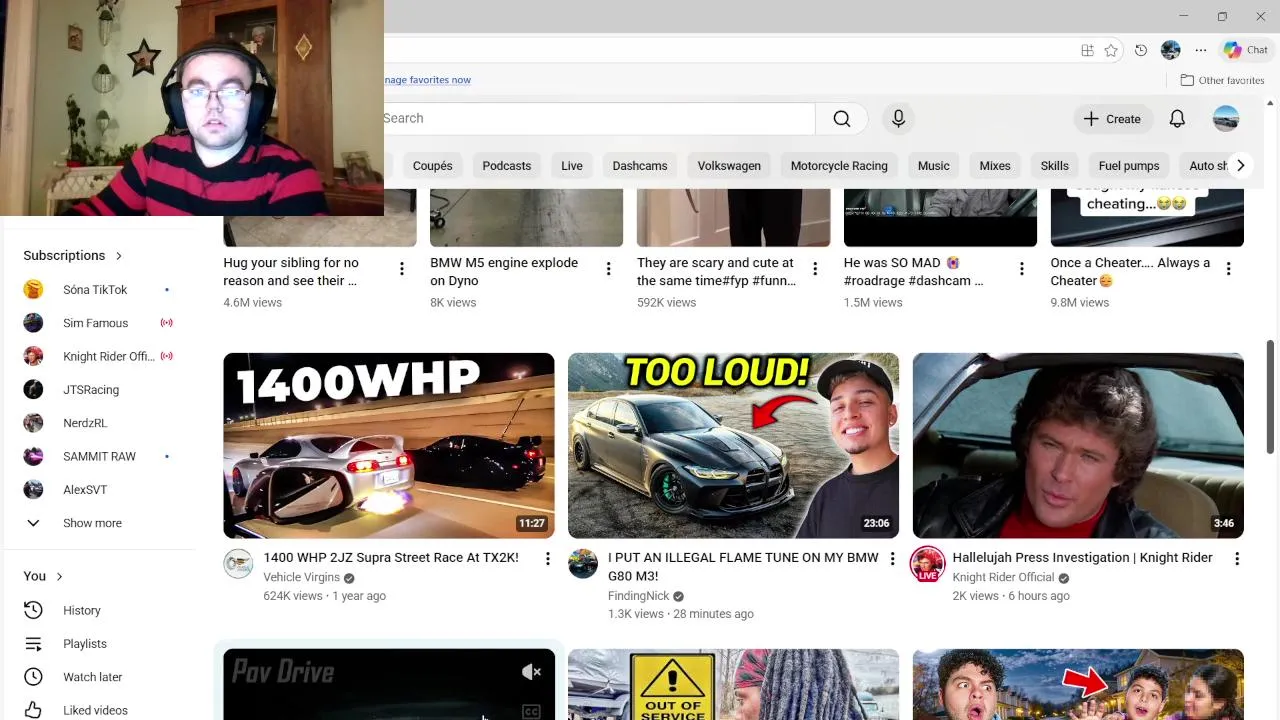The height and width of the screenshot is (720, 1280).
Task: Open AlexSVT subscription channel
Action: click(99, 490)
